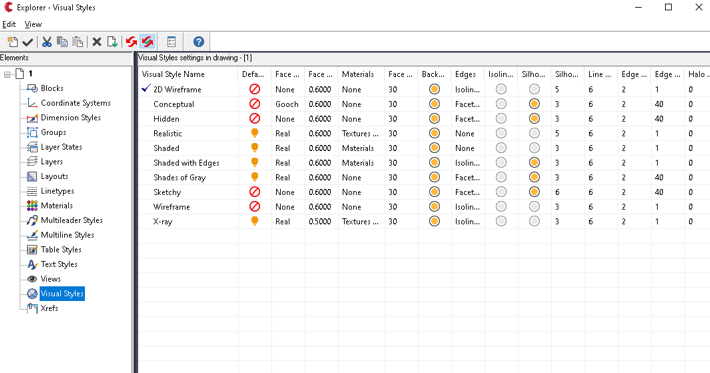Select the Shaded with Edges style name
This screenshot has width=710, height=373.
tap(186, 163)
